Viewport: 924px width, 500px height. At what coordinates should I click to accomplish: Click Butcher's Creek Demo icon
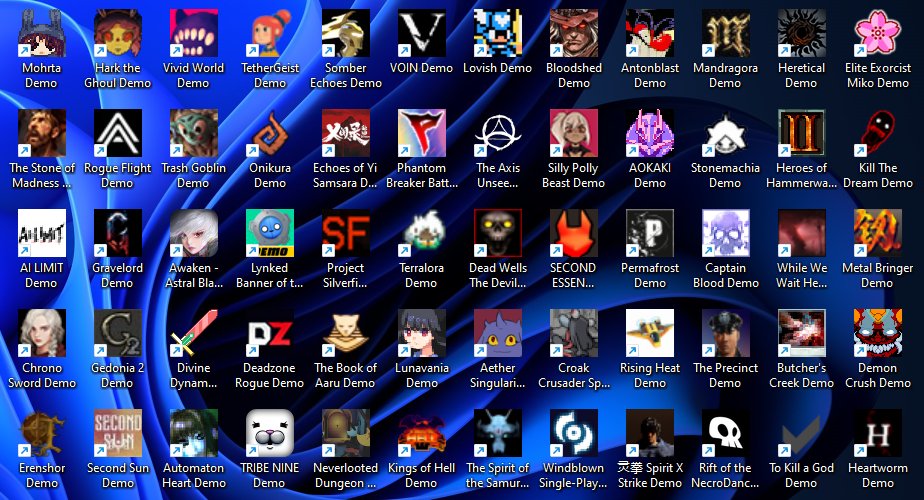point(801,333)
